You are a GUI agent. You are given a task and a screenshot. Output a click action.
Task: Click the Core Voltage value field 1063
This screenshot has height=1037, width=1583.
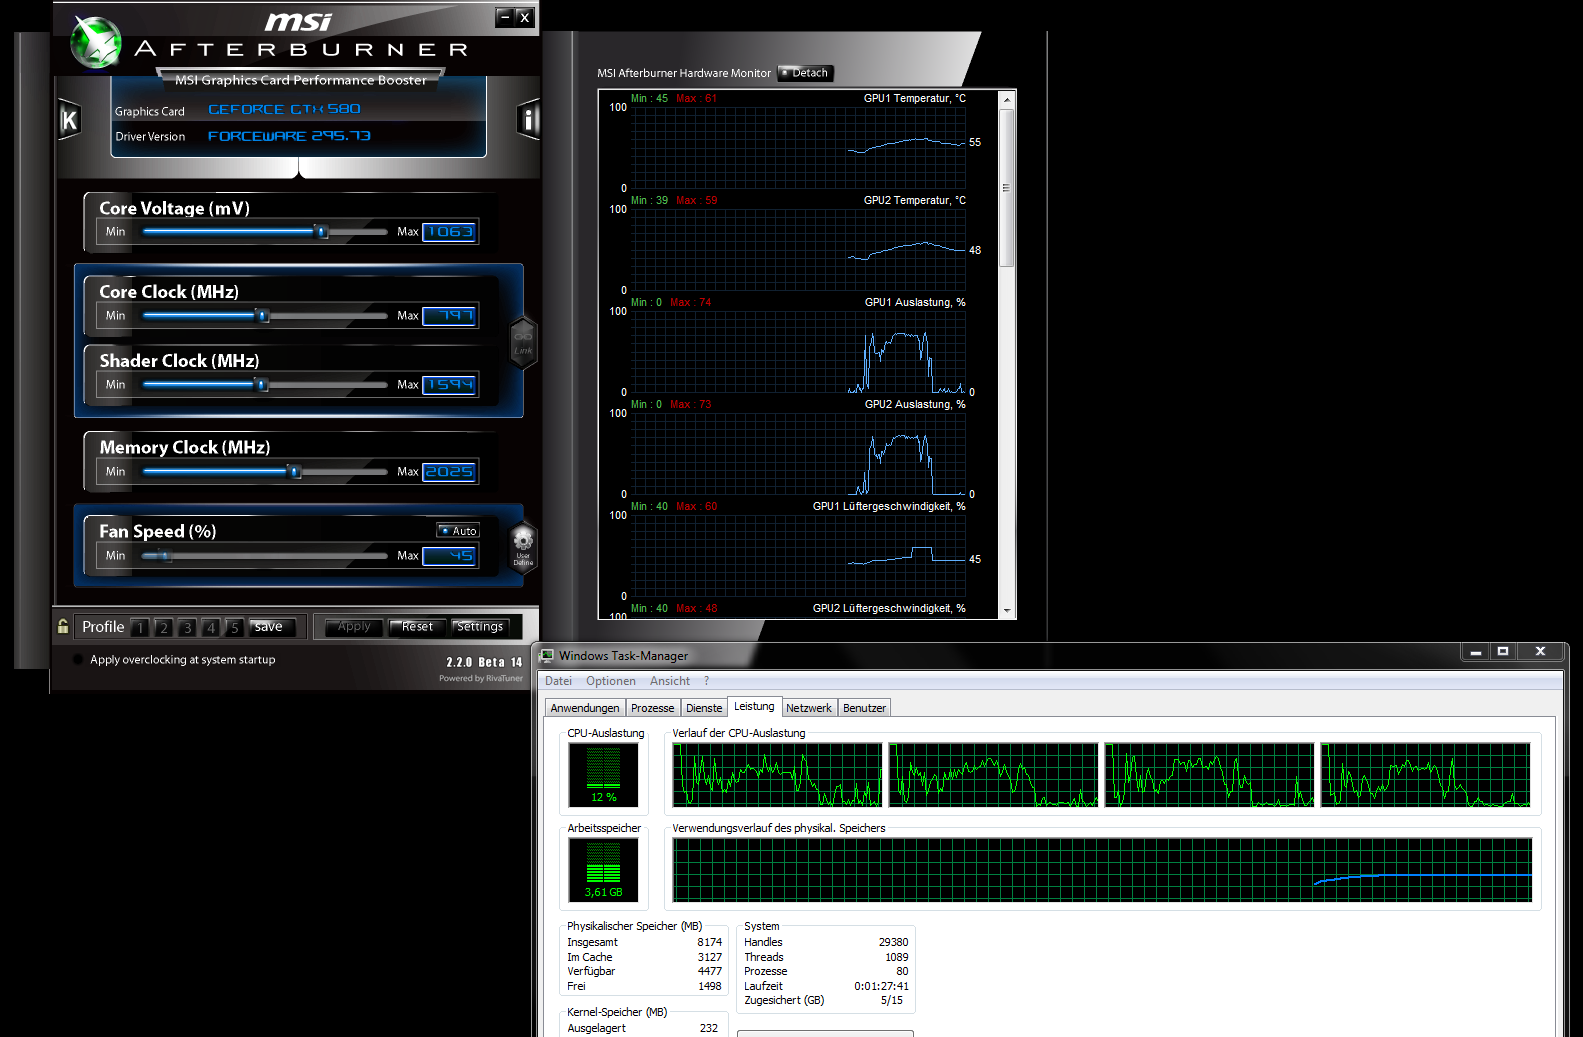tap(449, 232)
